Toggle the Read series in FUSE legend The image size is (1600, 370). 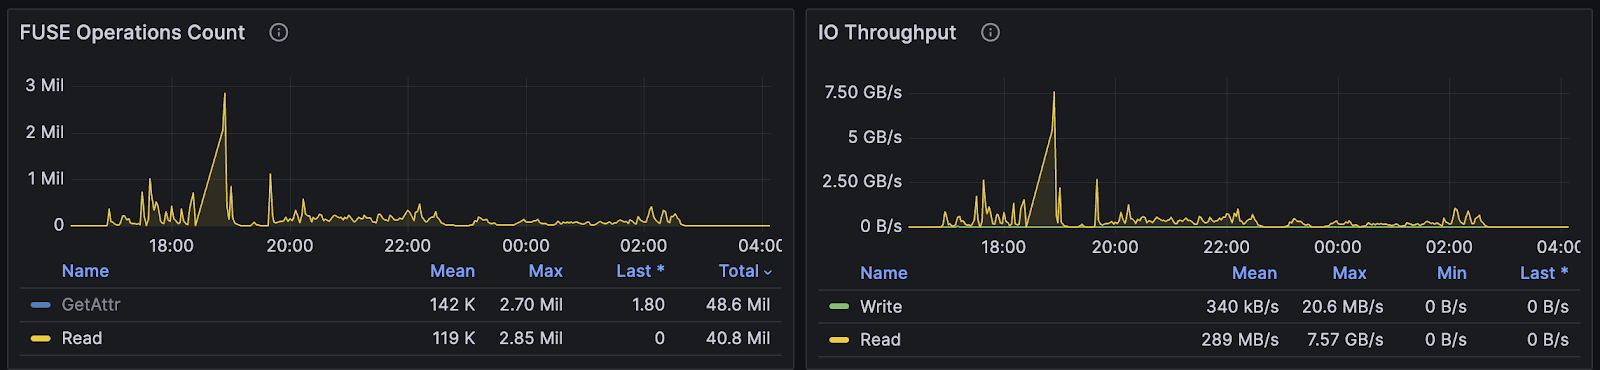[82, 338]
